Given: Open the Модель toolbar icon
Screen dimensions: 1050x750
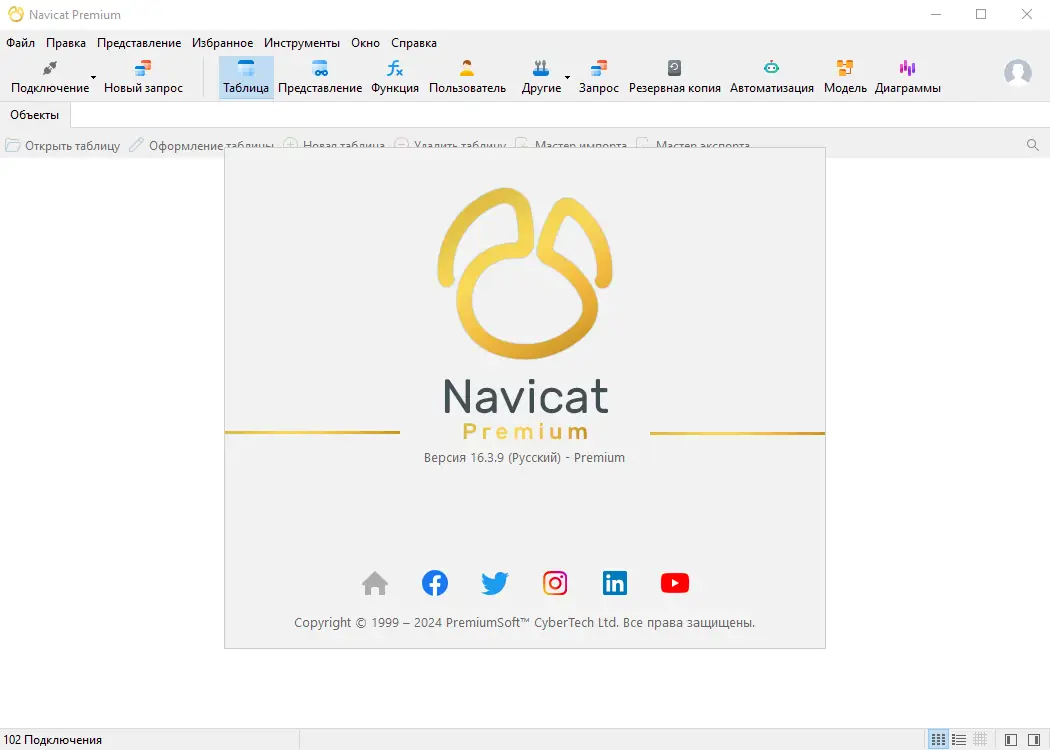Looking at the screenshot, I should tap(845, 77).
